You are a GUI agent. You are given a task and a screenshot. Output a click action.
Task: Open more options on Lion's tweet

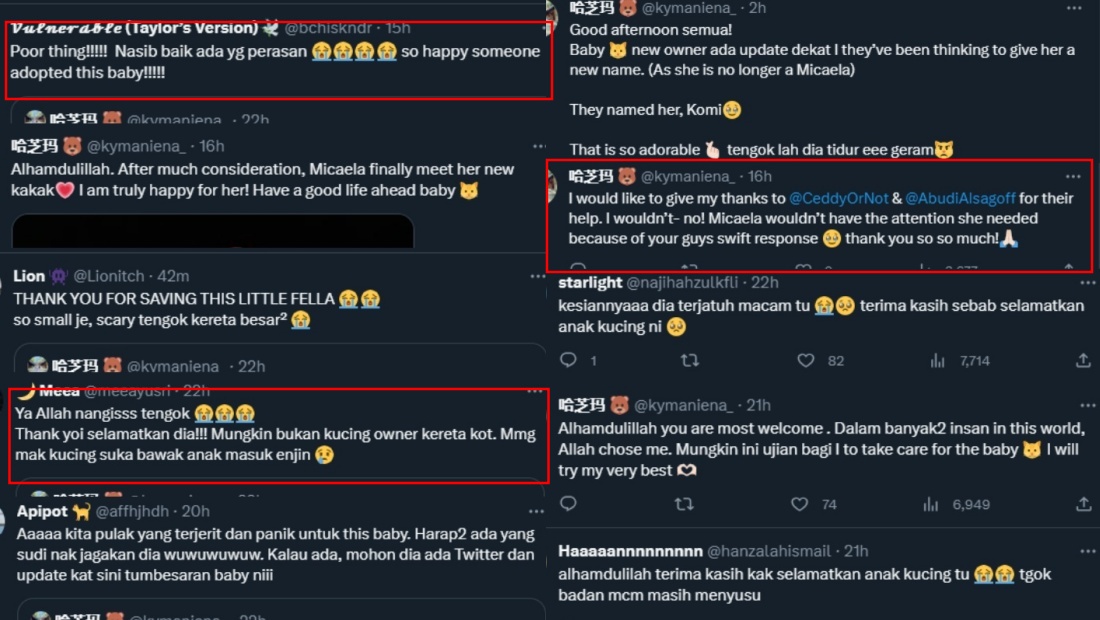pos(538,276)
